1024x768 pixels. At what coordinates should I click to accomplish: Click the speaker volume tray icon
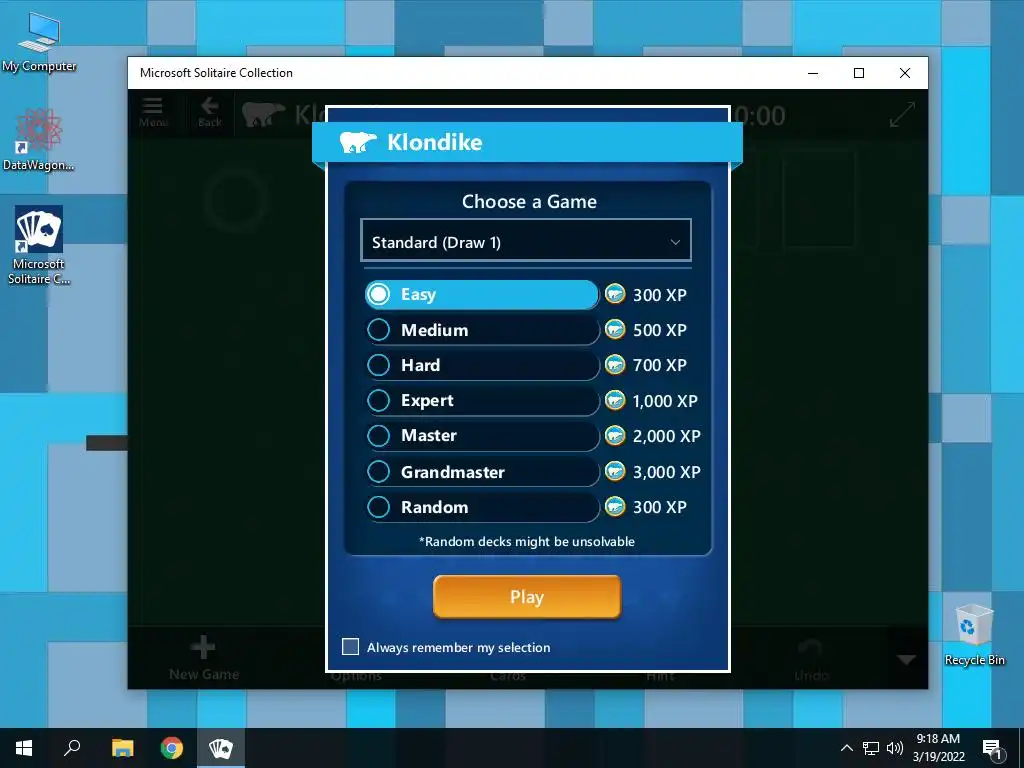click(895, 748)
